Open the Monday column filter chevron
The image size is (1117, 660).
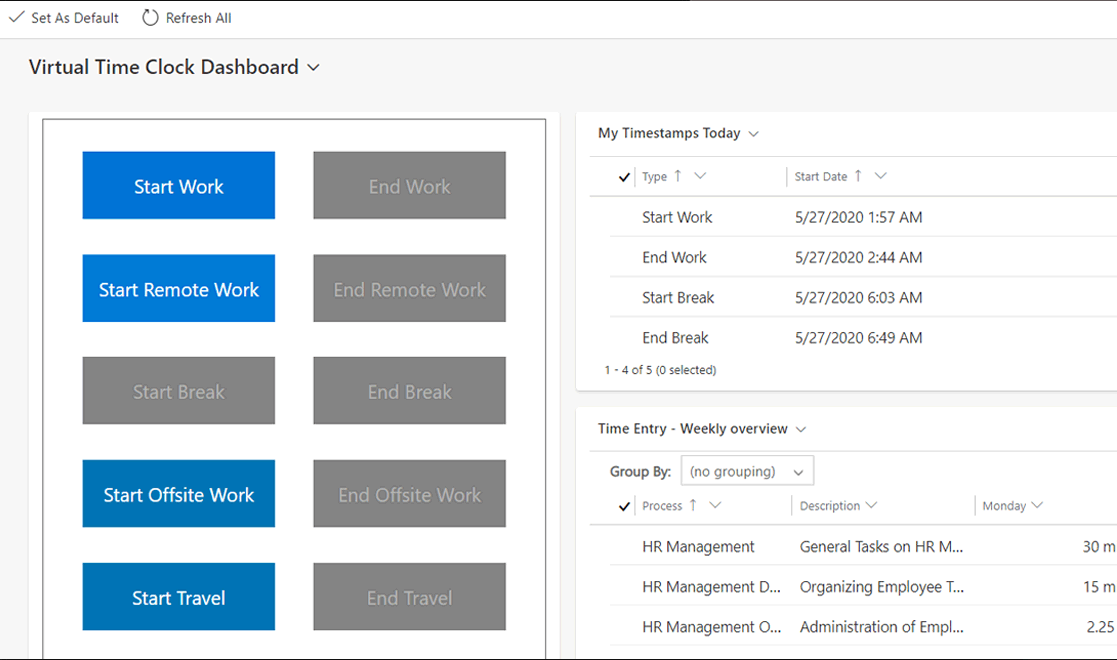click(x=1037, y=505)
